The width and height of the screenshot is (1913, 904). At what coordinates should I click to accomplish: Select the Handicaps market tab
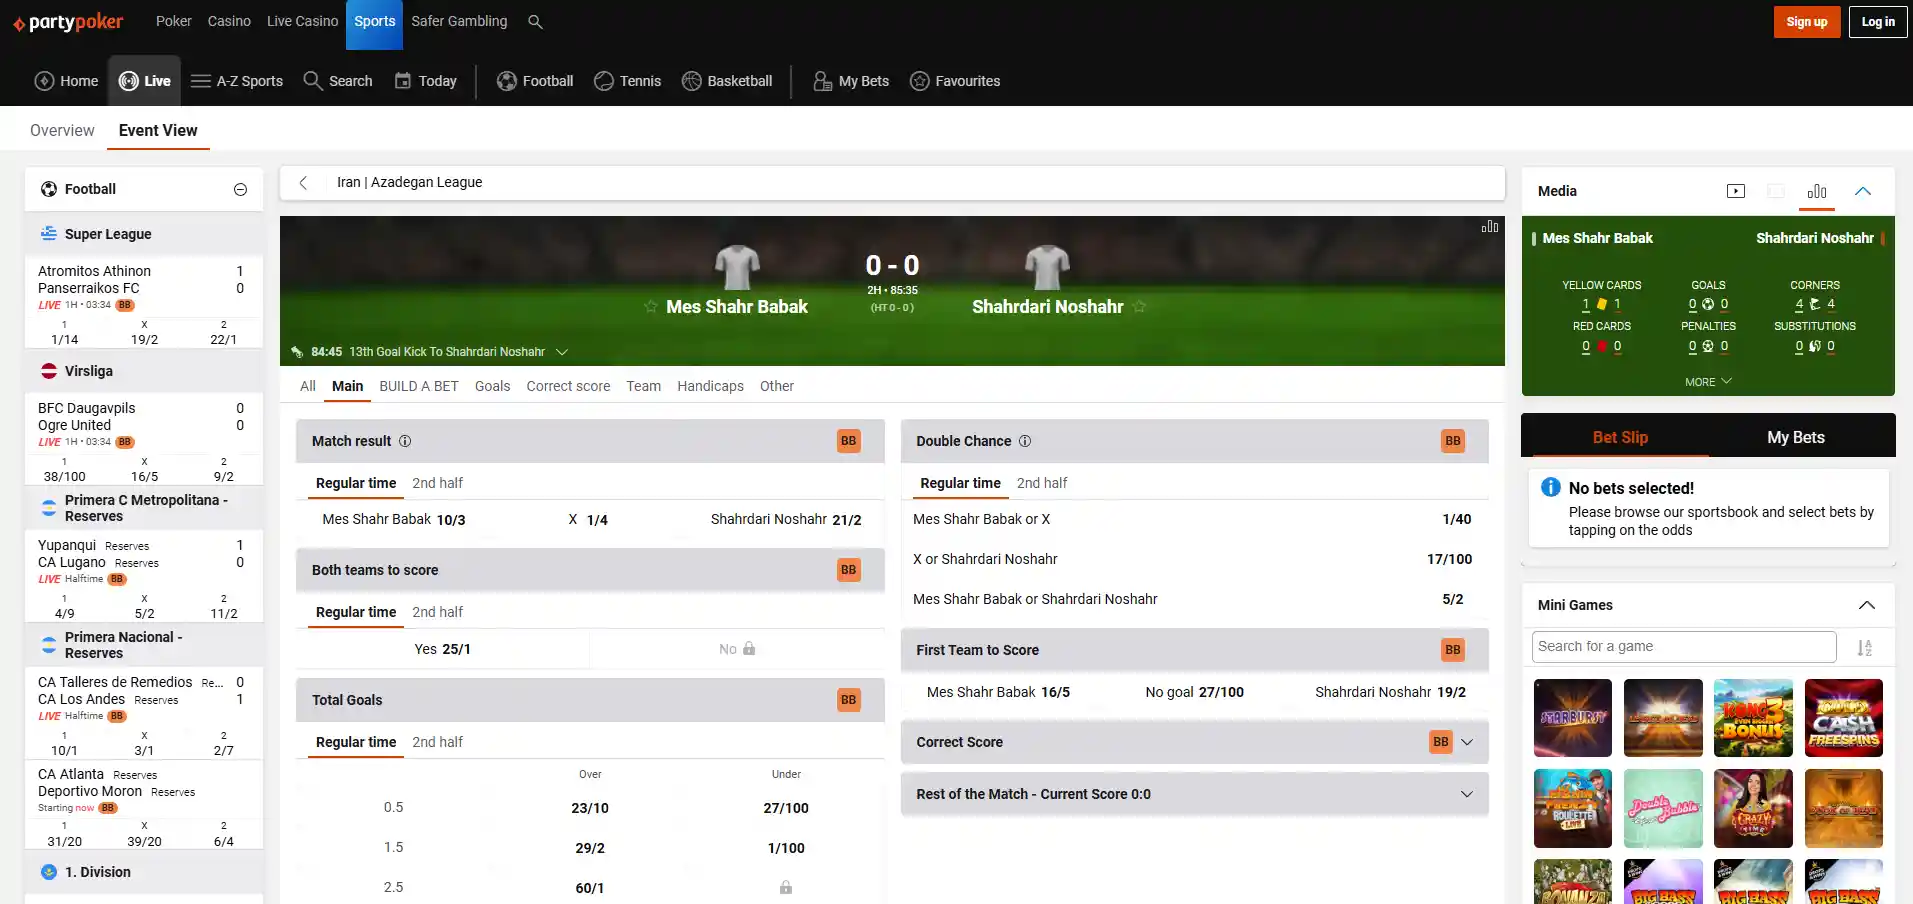point(710,386)
